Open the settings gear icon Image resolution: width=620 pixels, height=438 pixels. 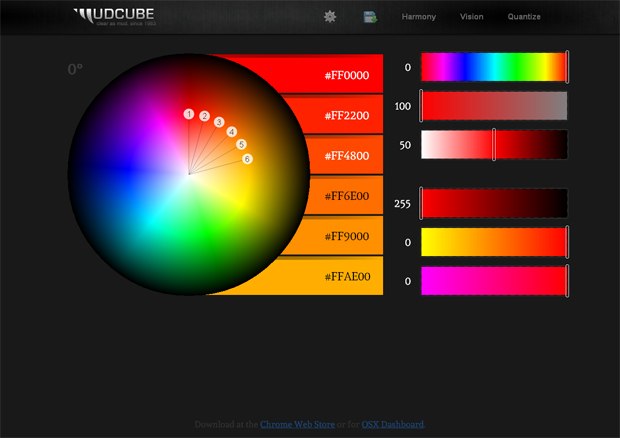(x=330, y=17)
